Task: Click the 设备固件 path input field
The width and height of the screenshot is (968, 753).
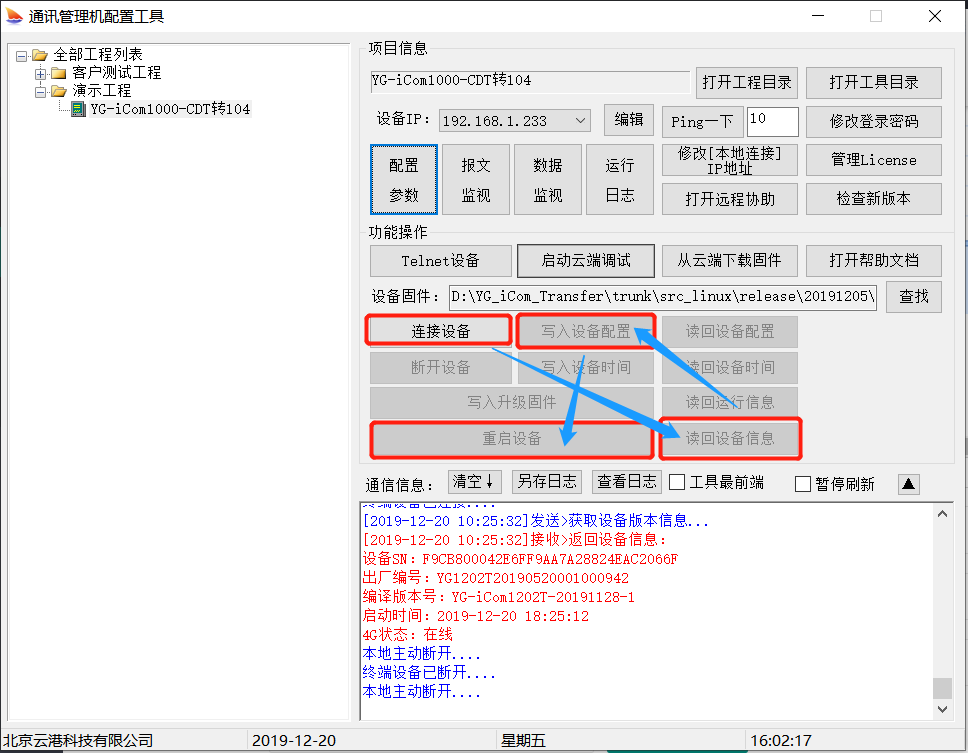Action: (663, 297)
